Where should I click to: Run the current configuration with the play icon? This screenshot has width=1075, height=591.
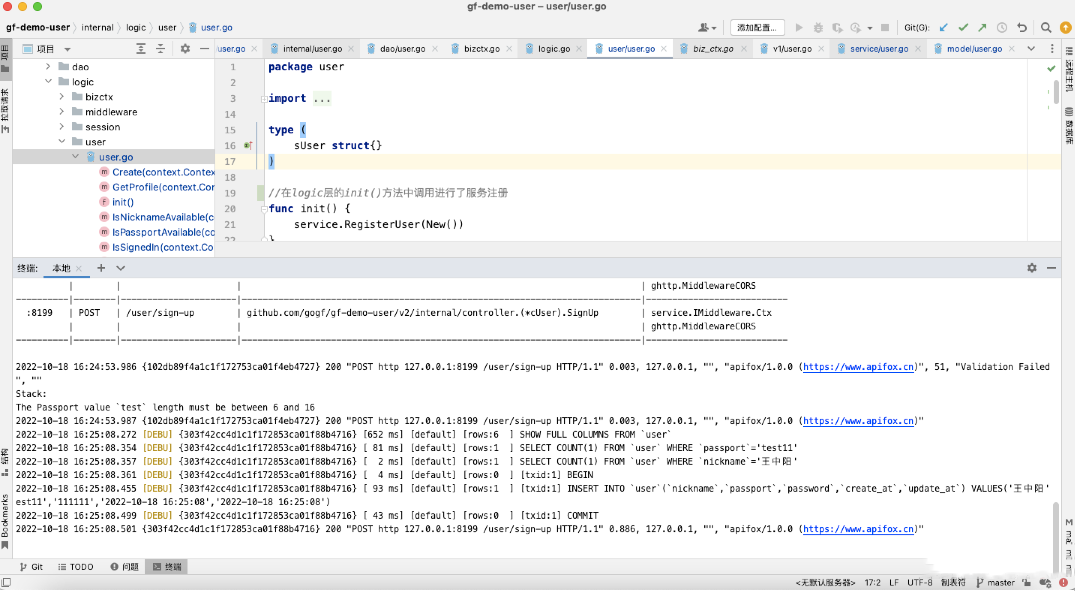(799, 27)
